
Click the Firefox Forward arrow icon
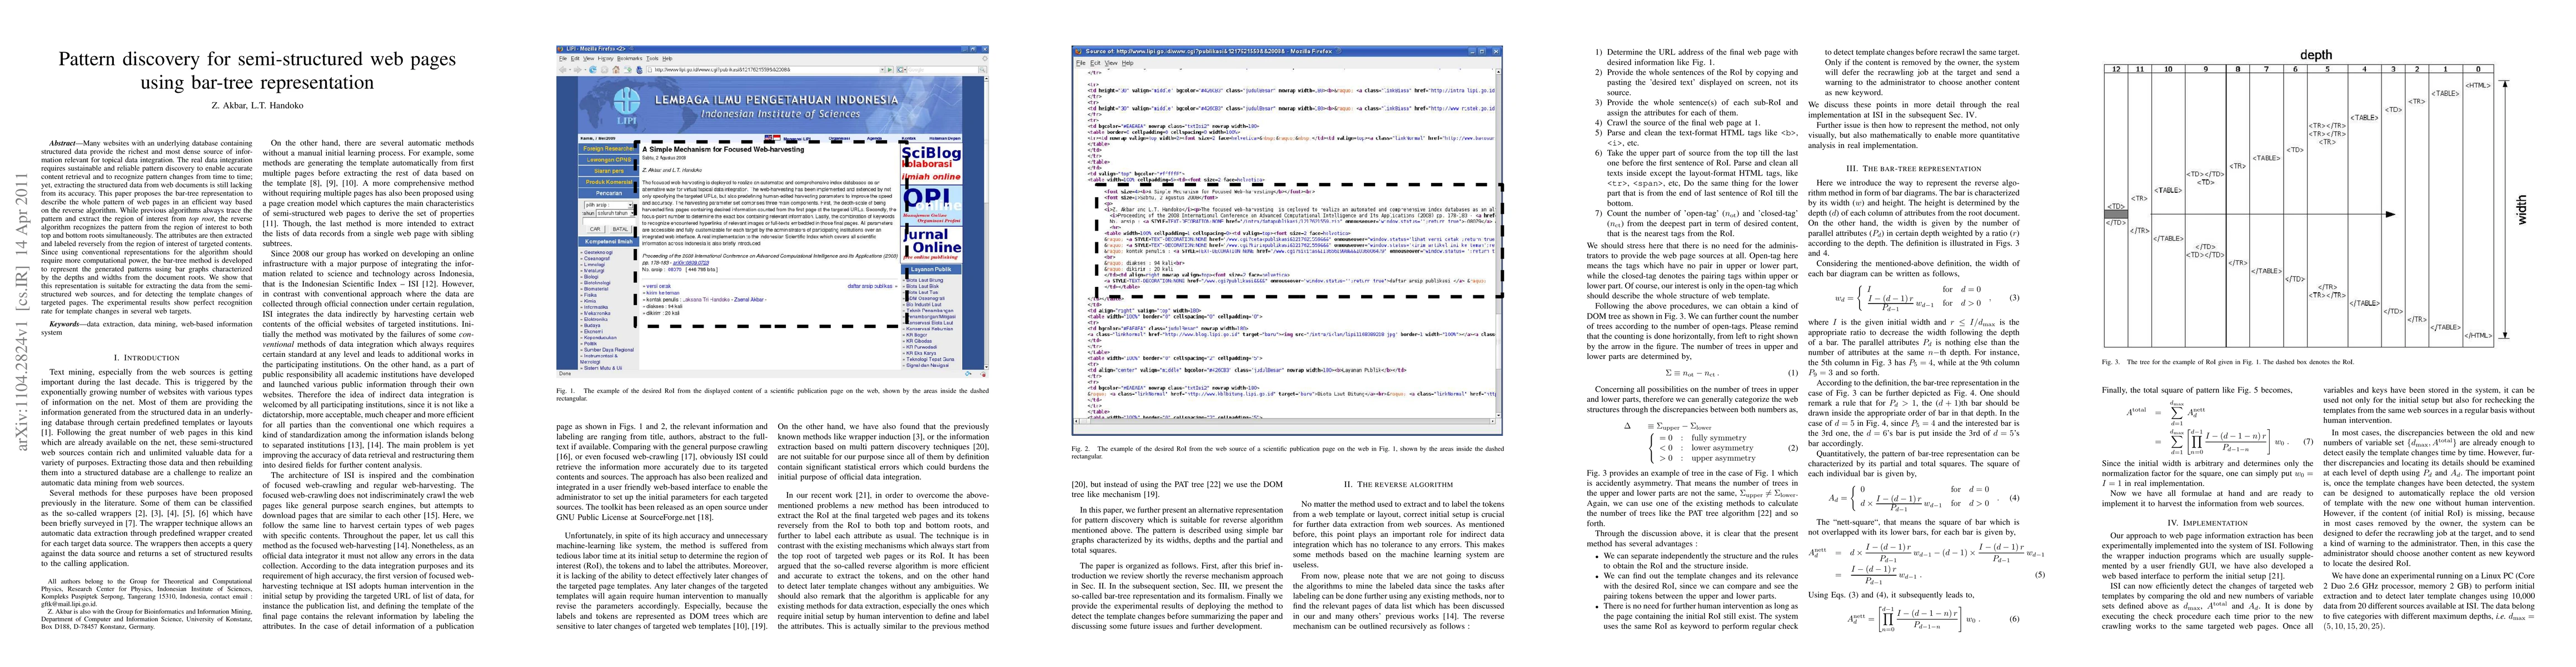click(577, 70)
